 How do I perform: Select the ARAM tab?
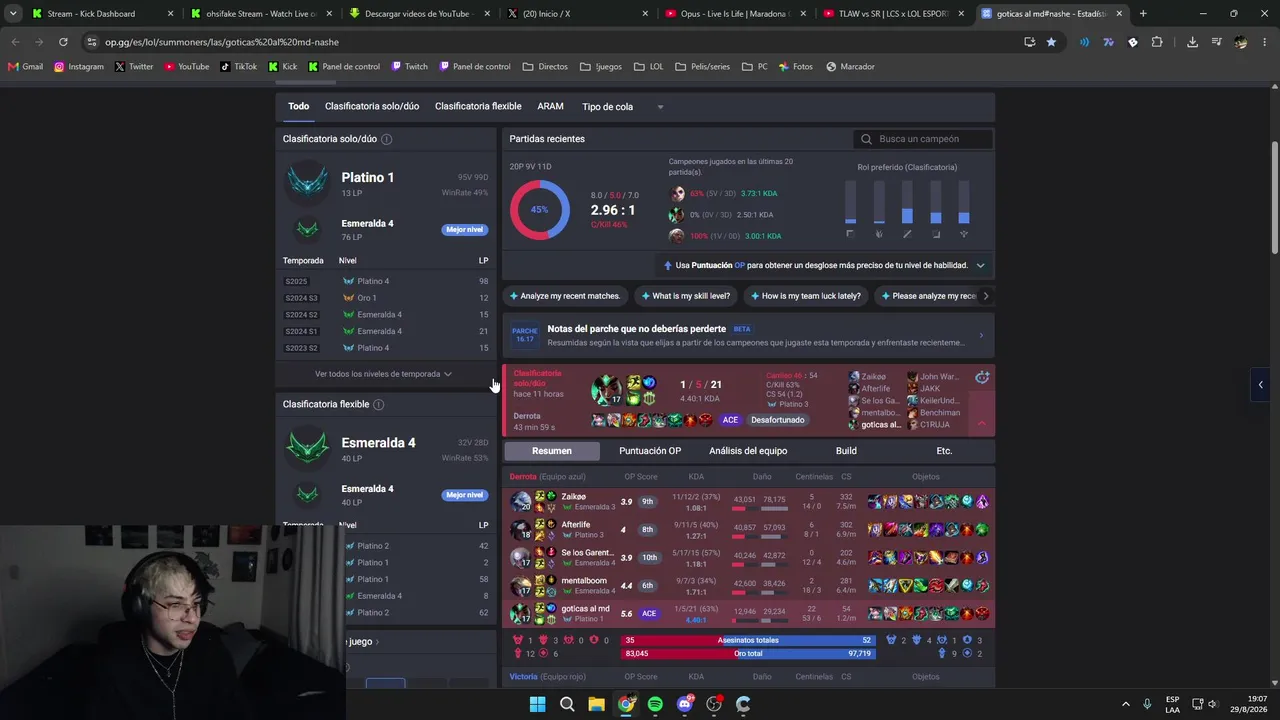point(551,107)
